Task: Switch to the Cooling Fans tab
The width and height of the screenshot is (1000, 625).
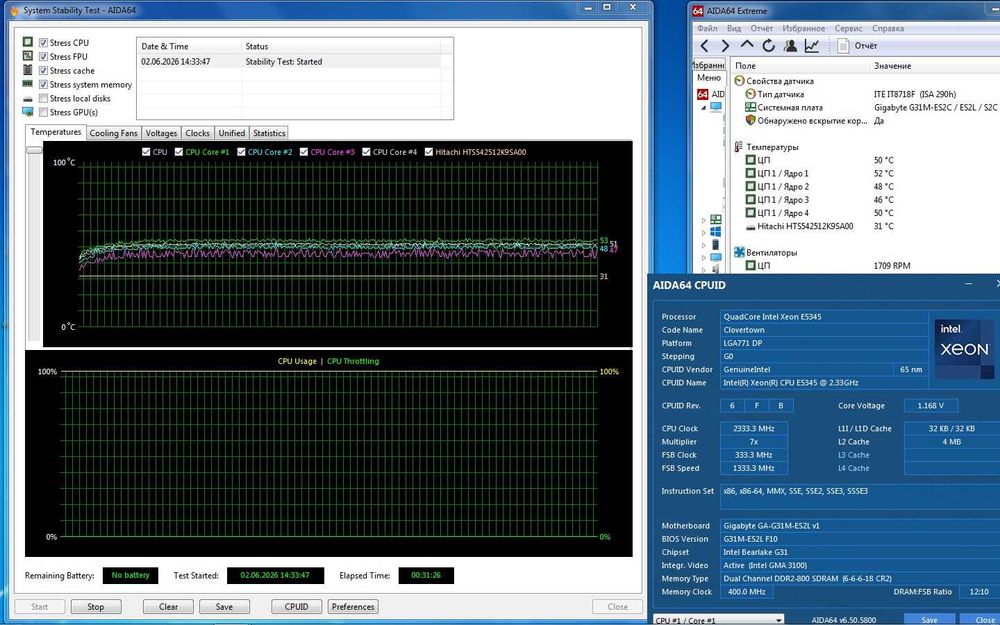Action: [x=114, y=133]
